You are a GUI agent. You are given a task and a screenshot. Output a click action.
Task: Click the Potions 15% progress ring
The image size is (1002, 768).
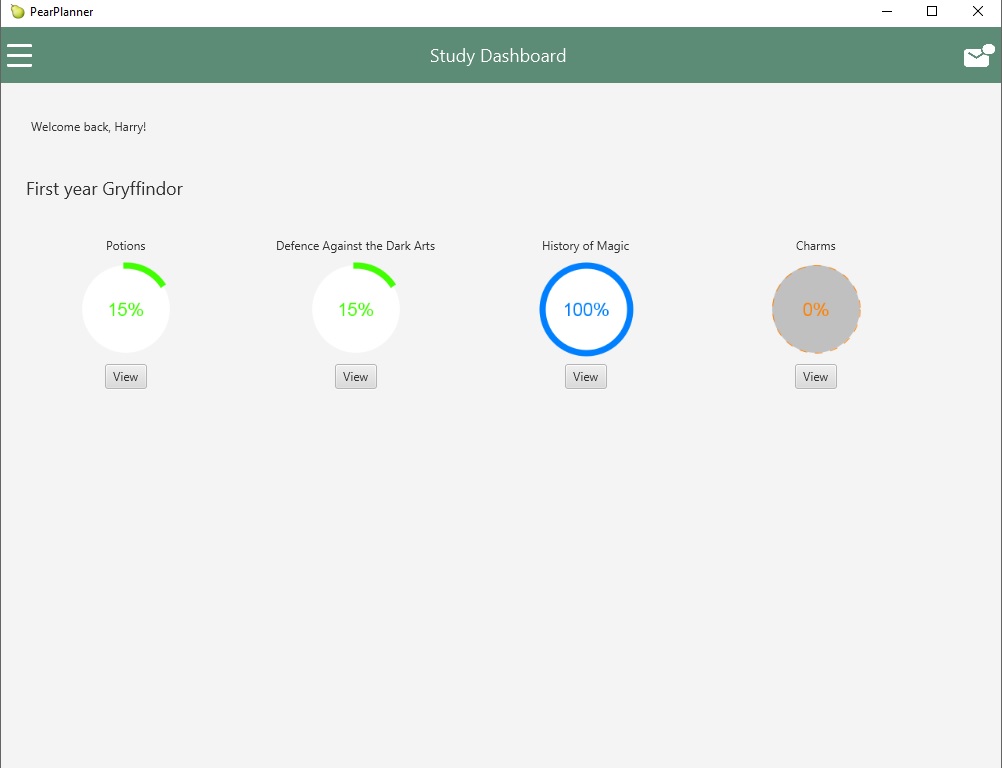(126, 309)
